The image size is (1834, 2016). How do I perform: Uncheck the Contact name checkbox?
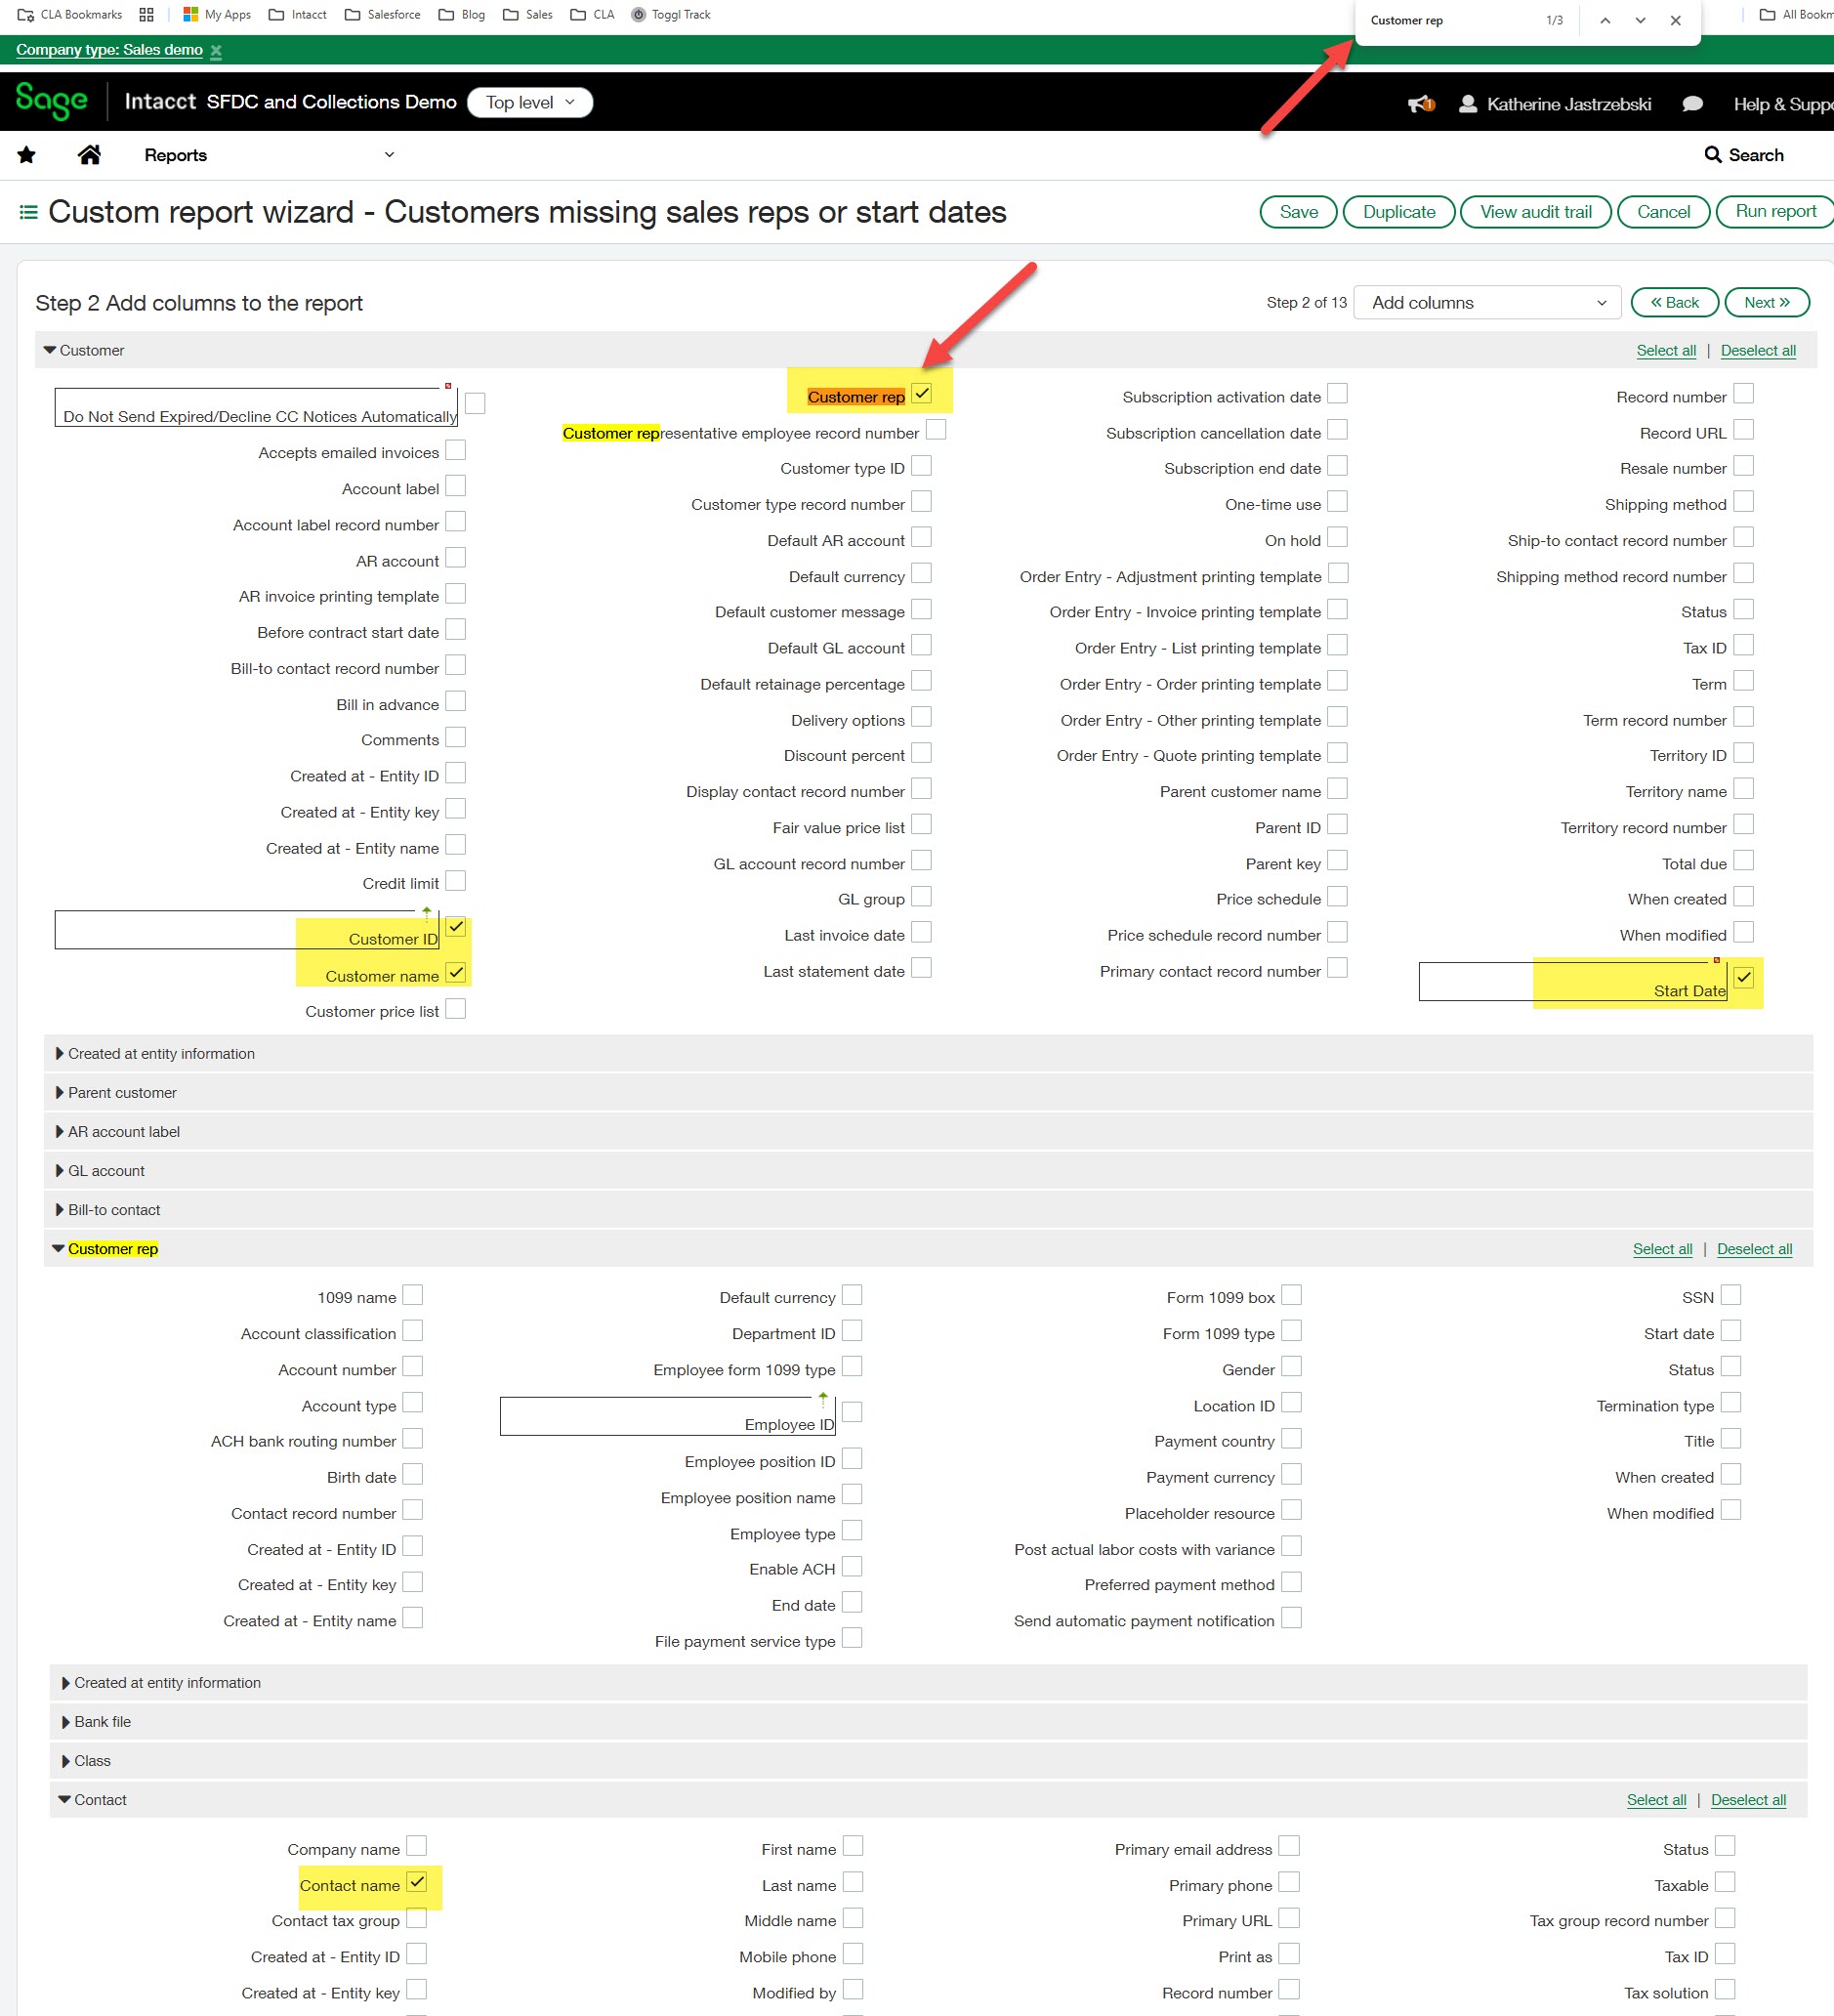point(418,1882)
